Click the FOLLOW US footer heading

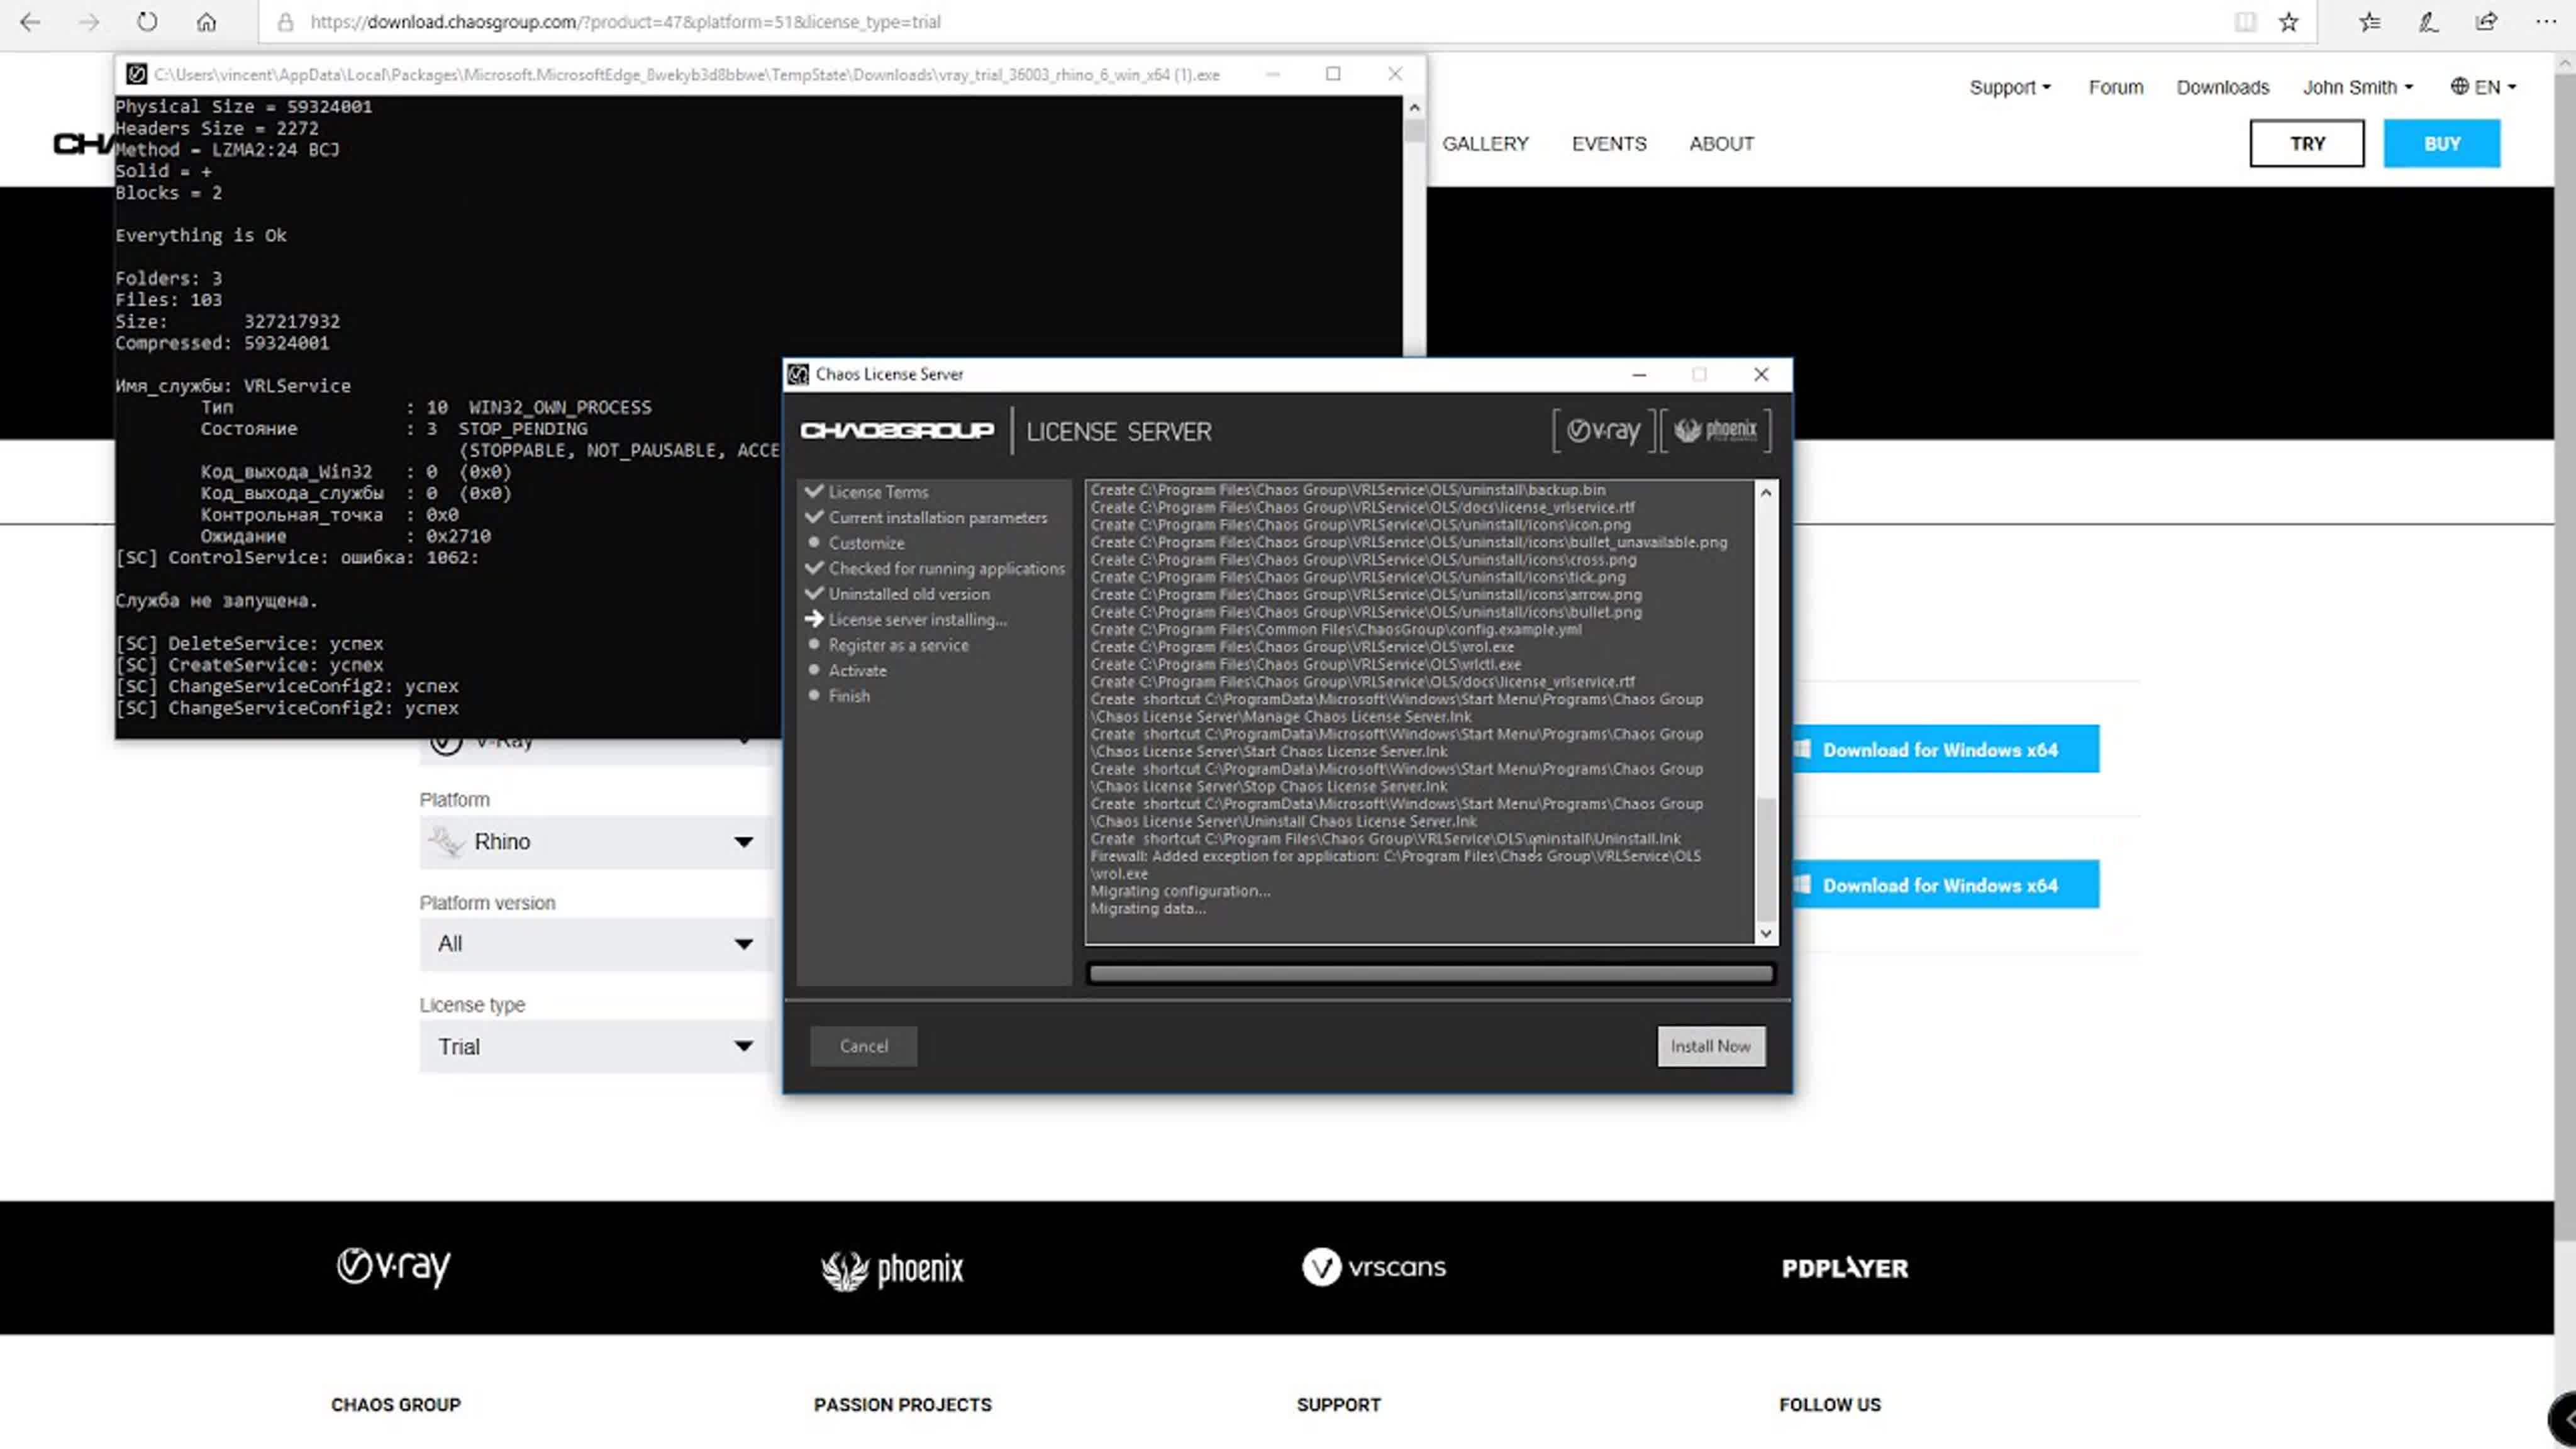(x=1829, y=1404)
